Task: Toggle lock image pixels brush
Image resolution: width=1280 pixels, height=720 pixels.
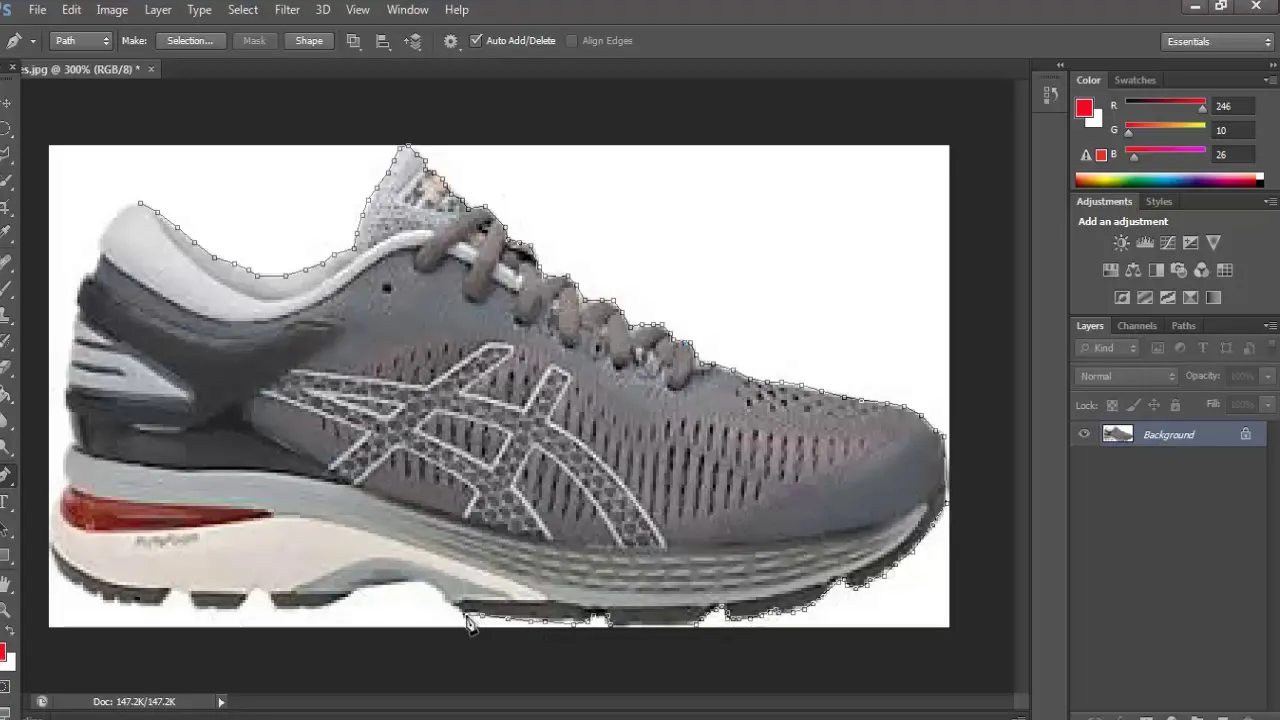Action: 1133,405
